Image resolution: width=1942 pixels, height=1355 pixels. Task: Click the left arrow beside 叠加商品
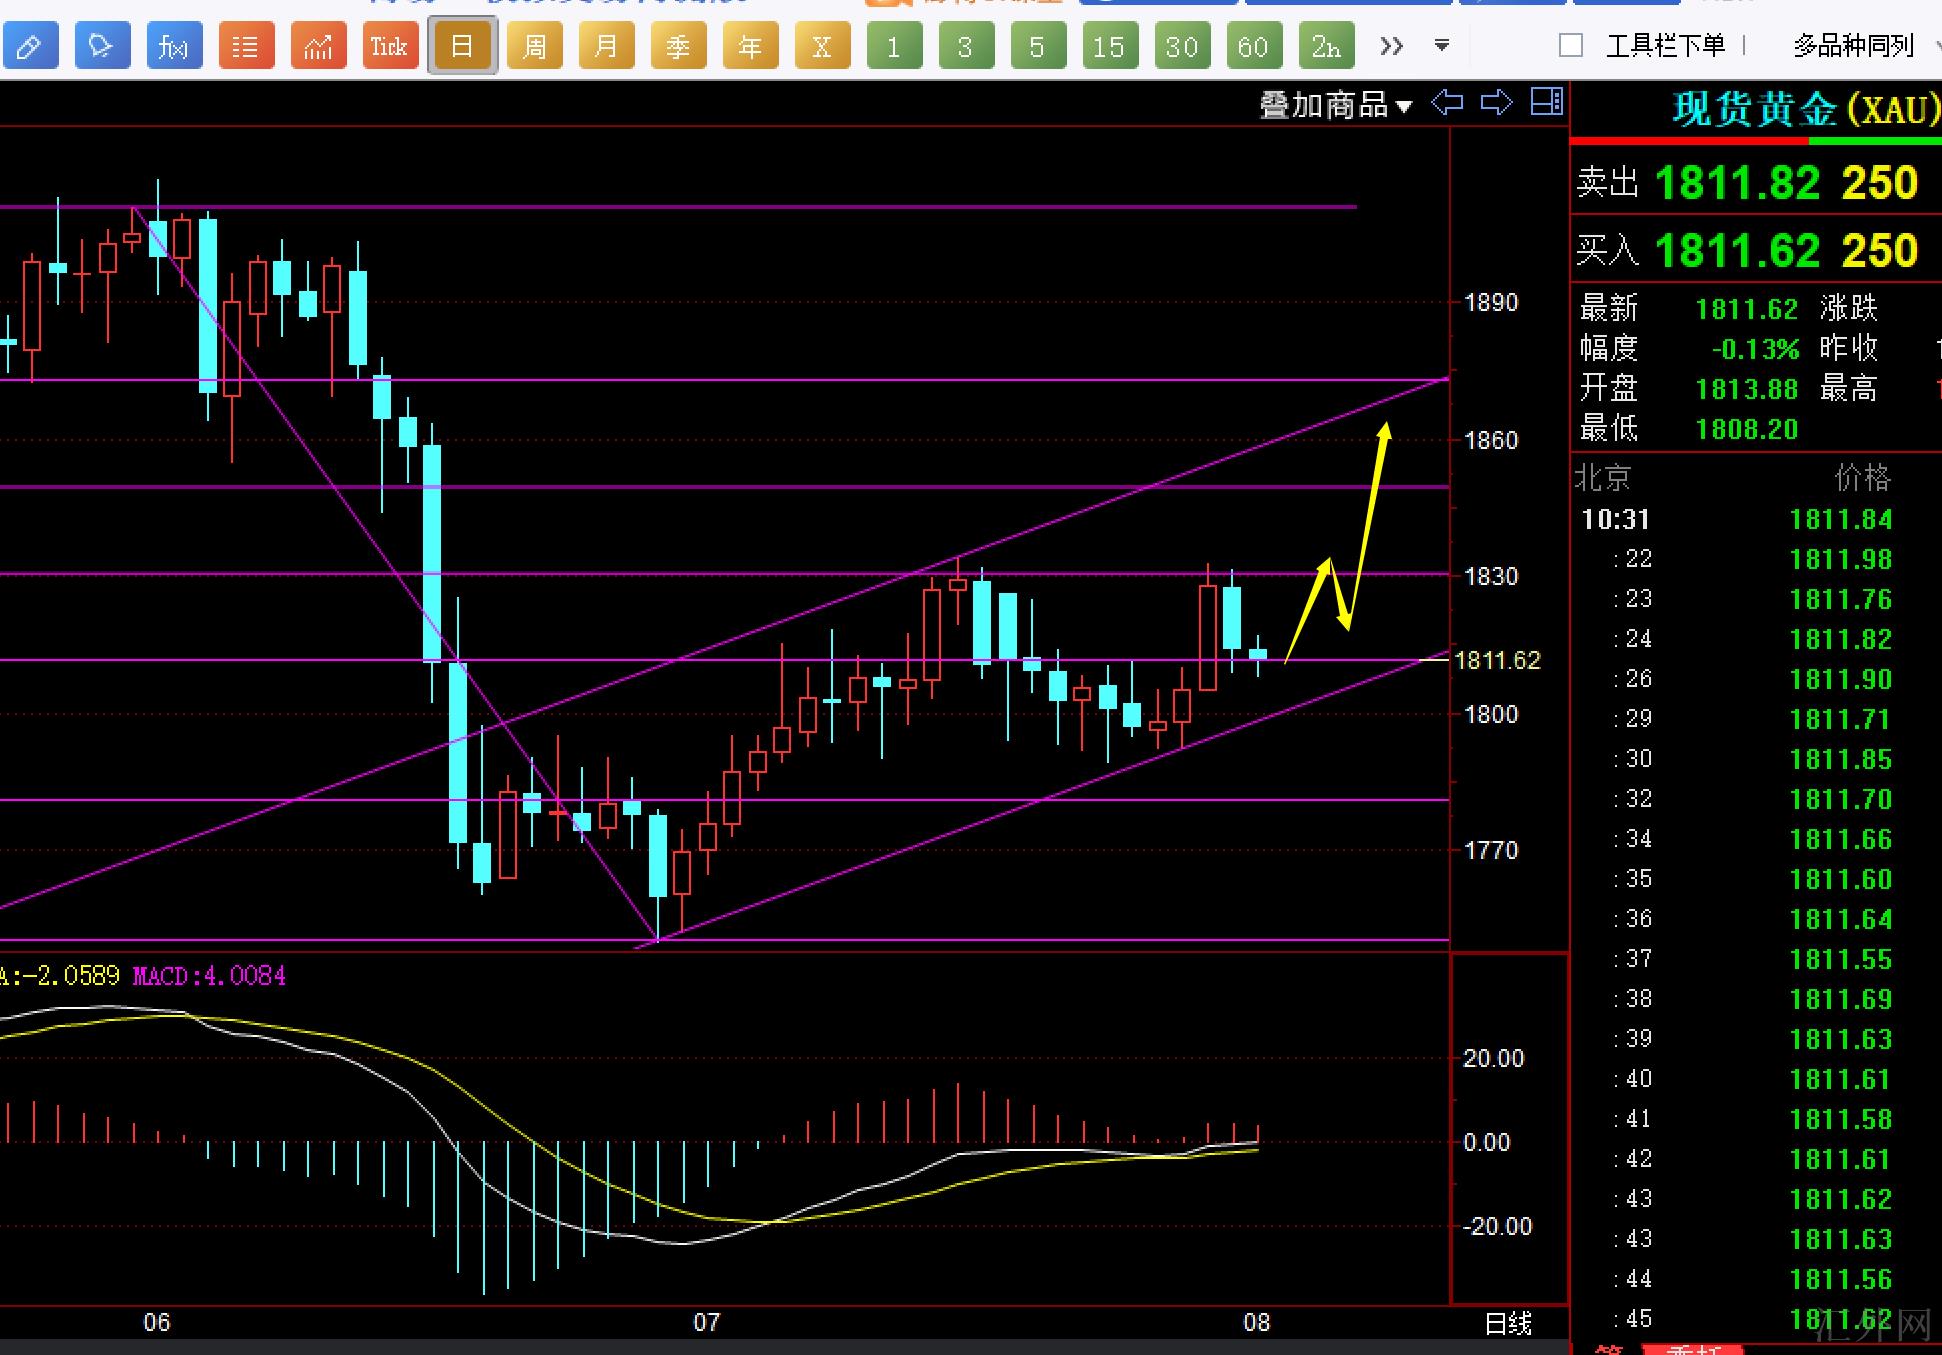click(1447, 102)
